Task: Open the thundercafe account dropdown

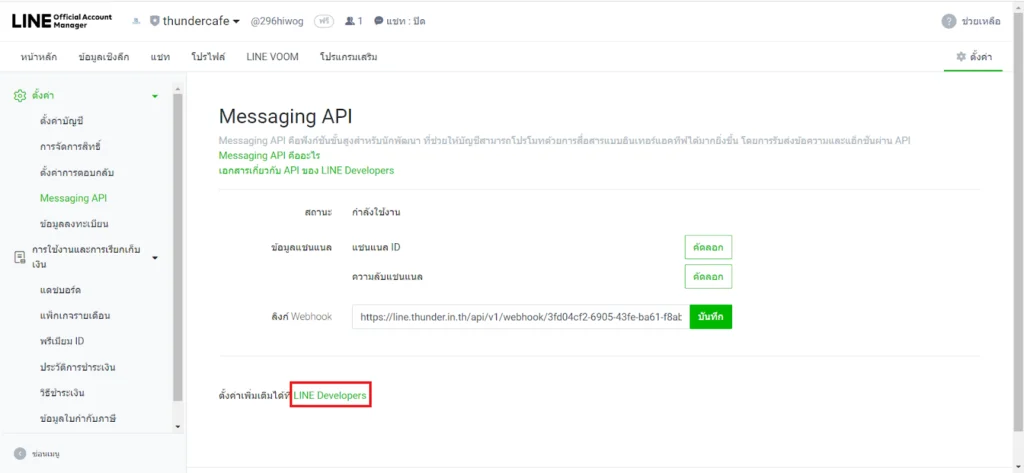Action: [x=201, y=21]
